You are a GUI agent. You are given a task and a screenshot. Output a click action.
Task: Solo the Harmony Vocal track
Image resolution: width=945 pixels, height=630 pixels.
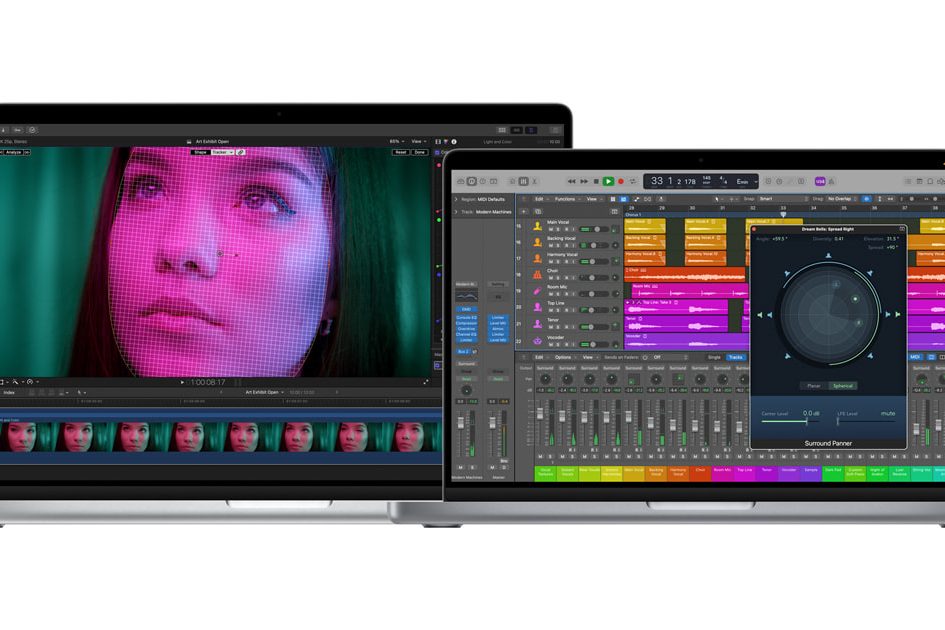558,261
